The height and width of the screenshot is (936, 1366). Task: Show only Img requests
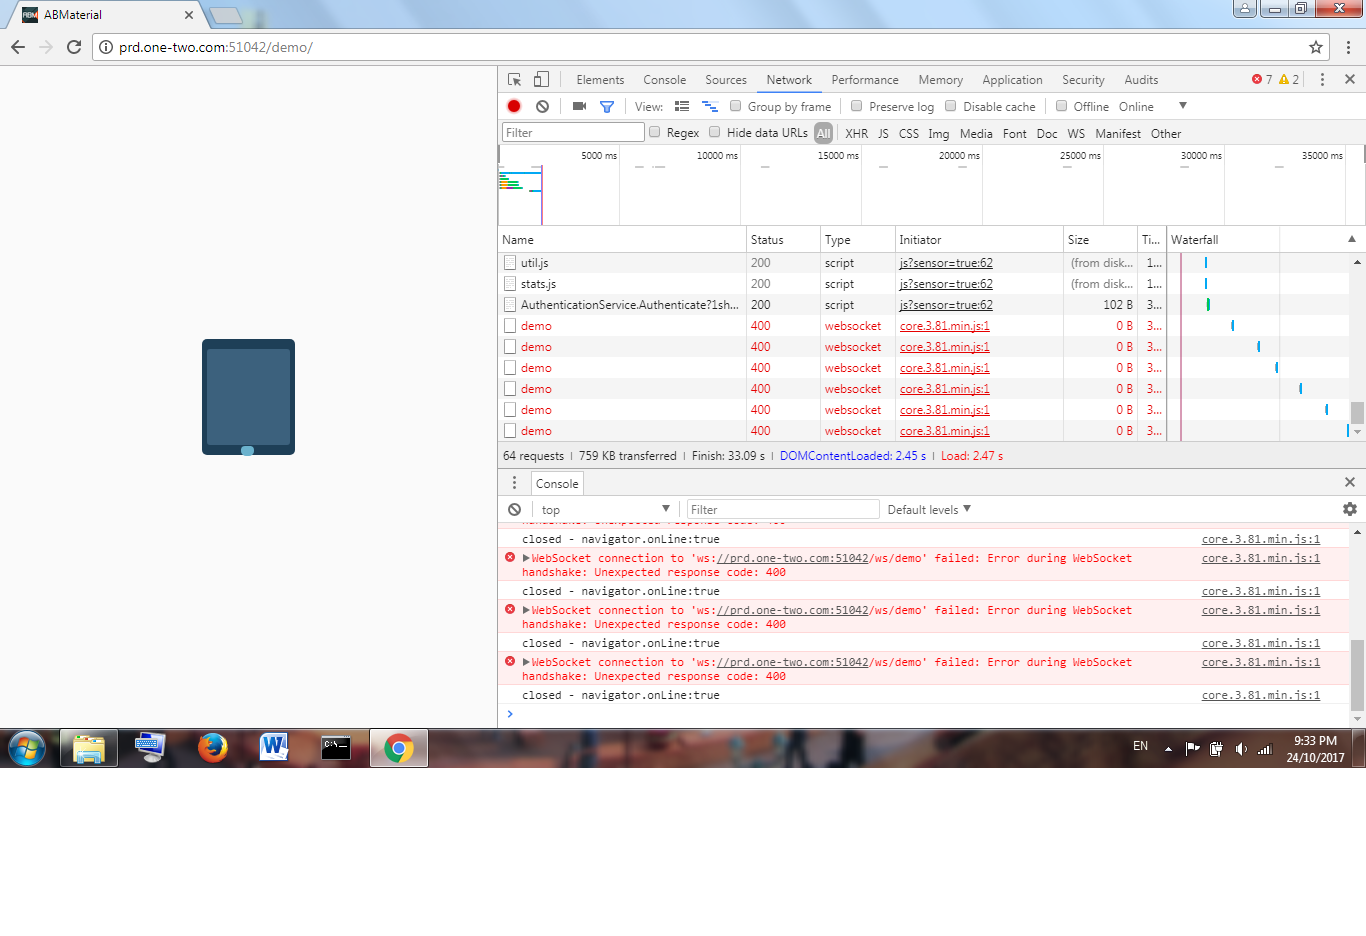[x=938, y=133]
